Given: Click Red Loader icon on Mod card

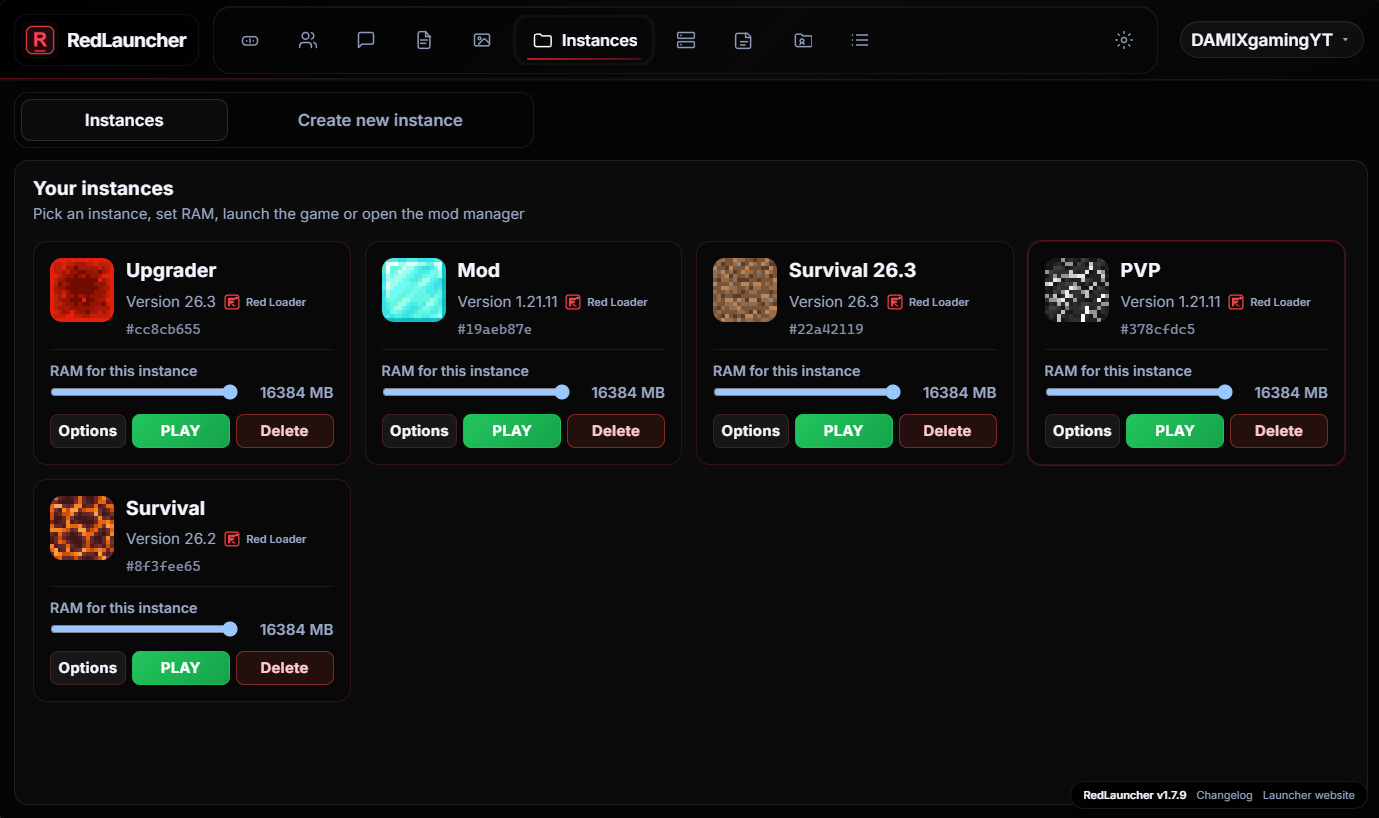Looking at the screenshot, I should coord(573,302).
